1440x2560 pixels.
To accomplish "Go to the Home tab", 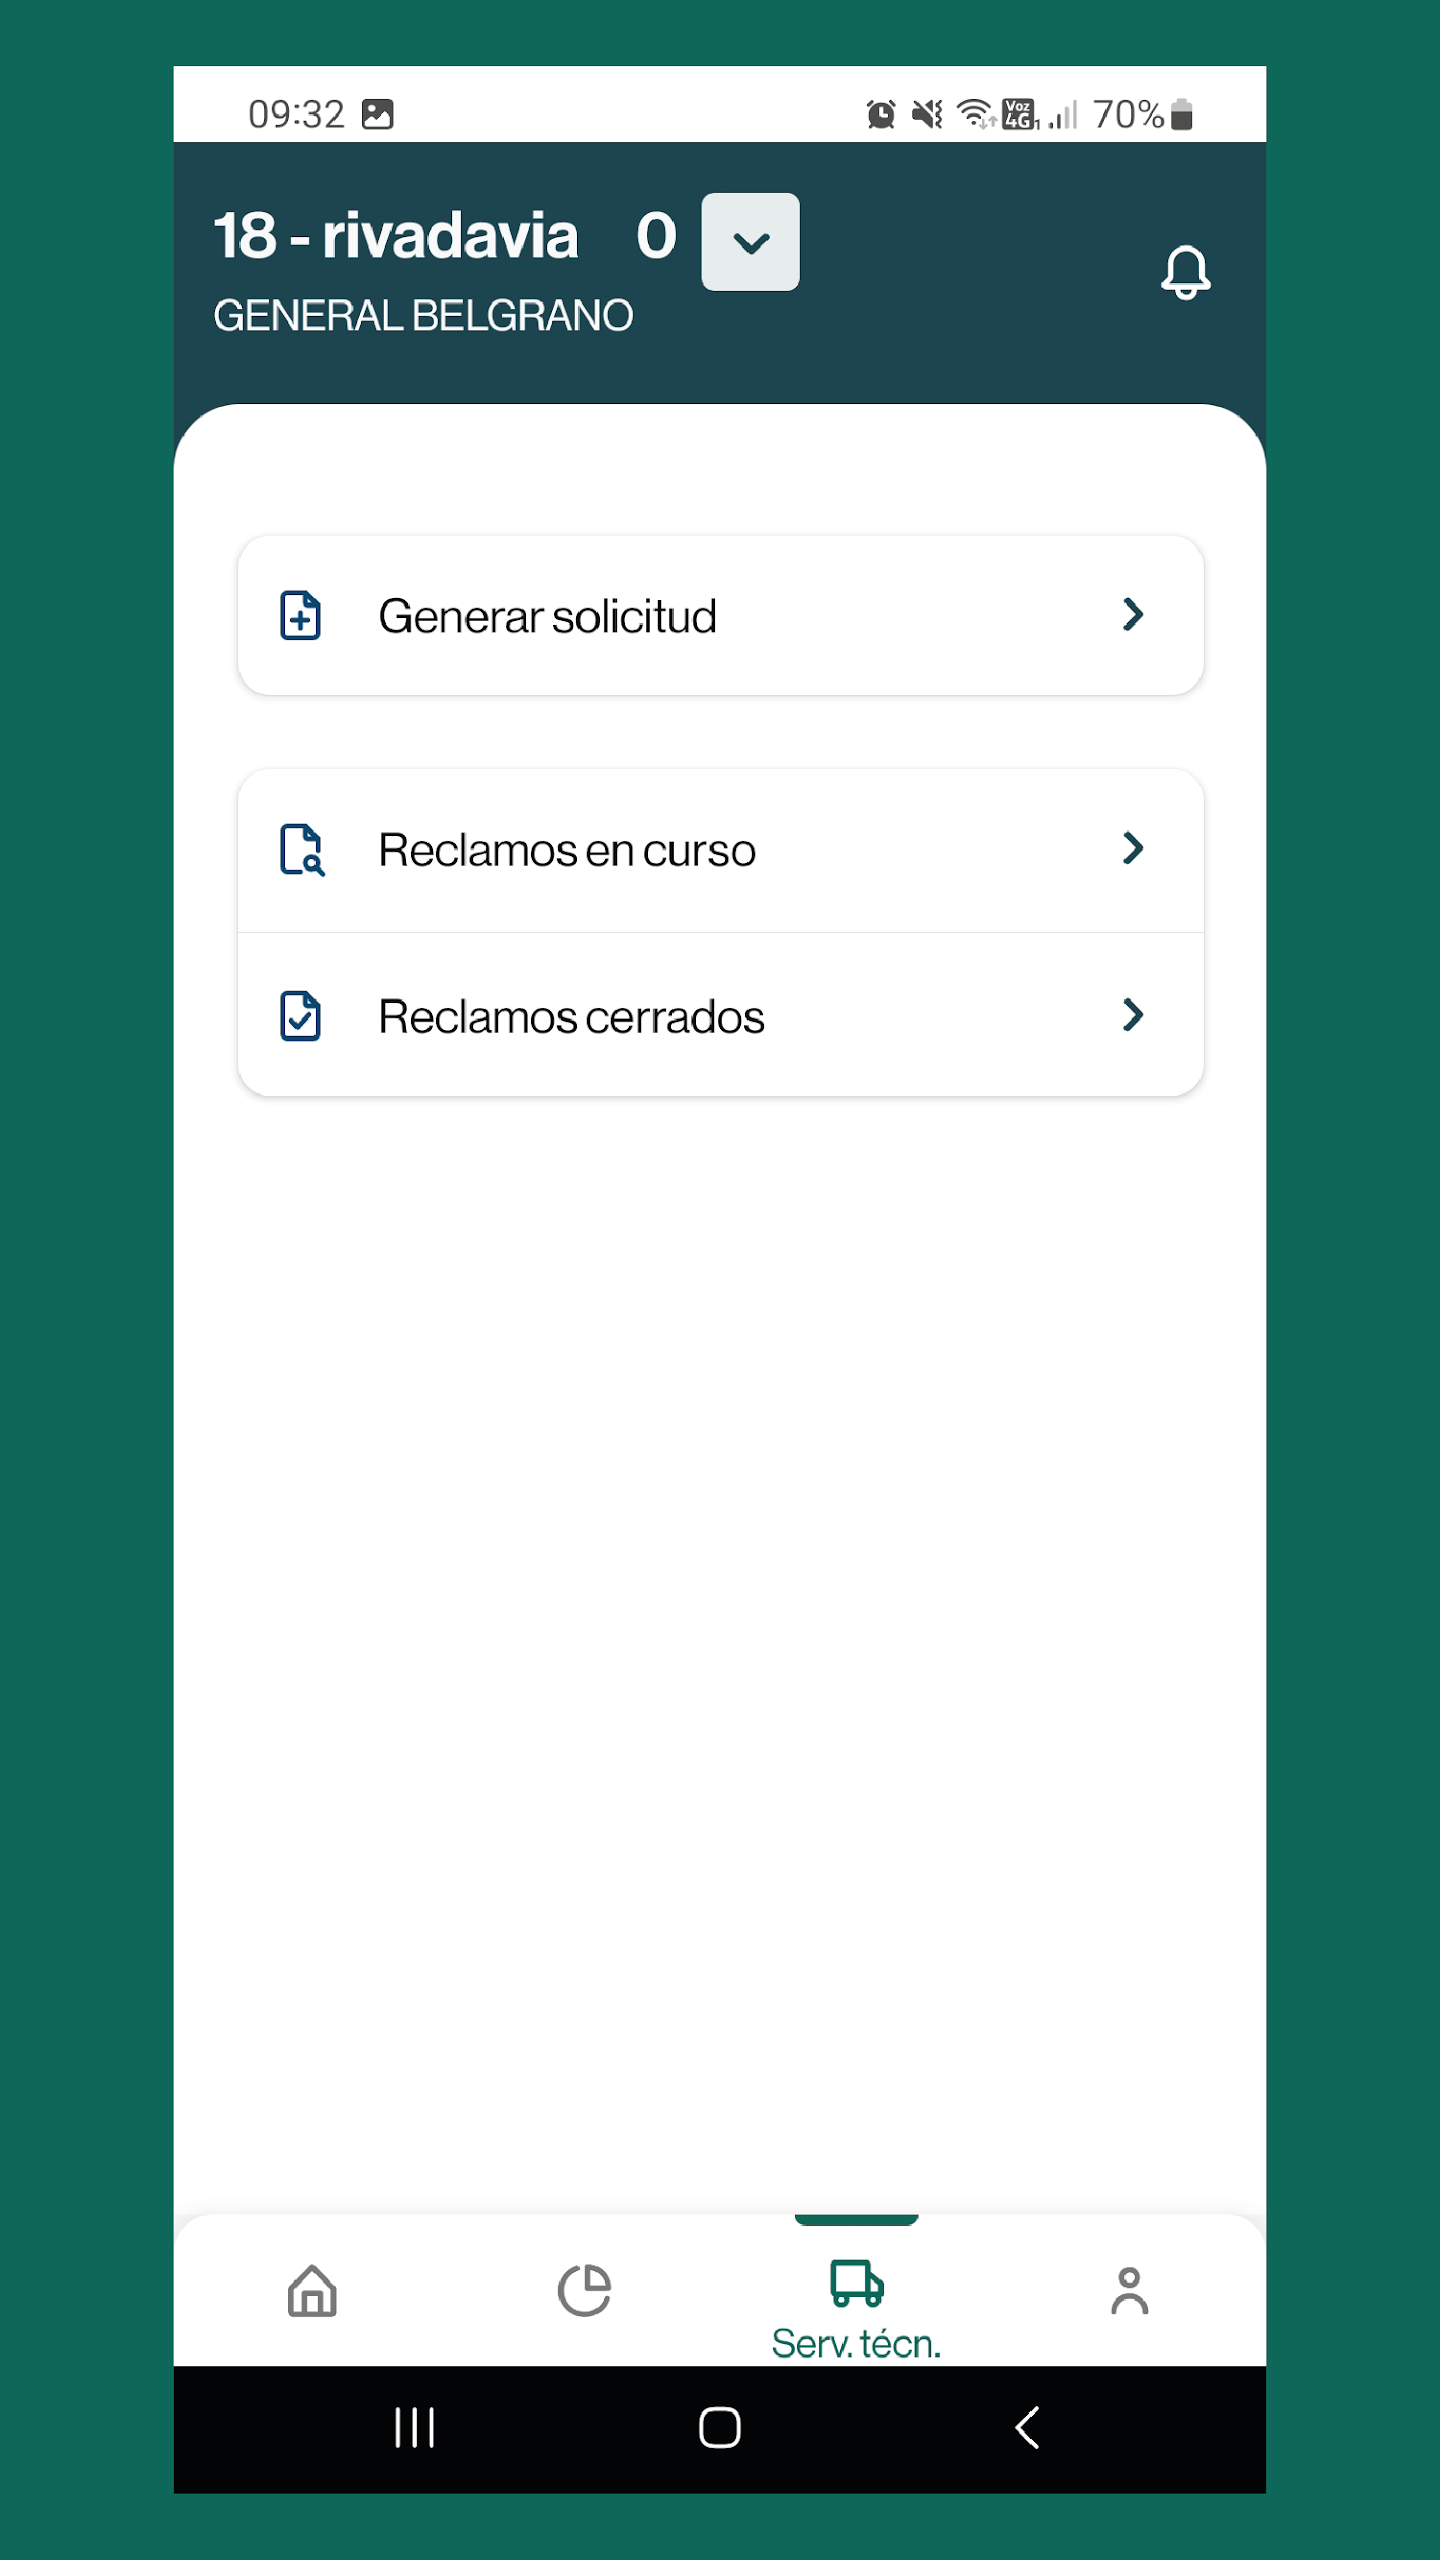I will click(312, 2290).
